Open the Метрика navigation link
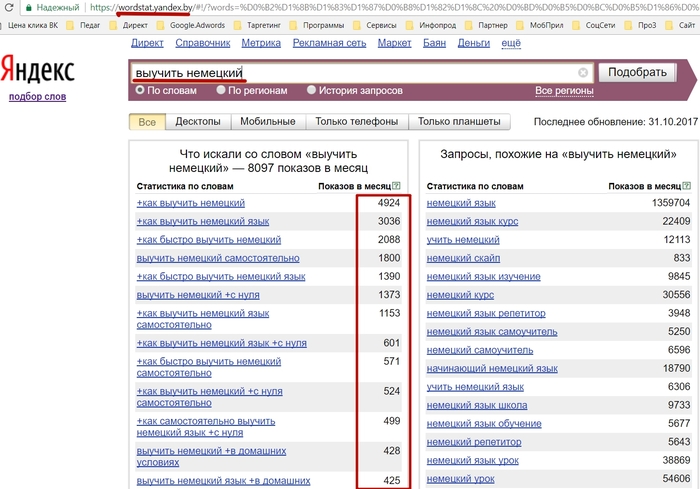Screen dimensions: 700x489 (261, 43)
